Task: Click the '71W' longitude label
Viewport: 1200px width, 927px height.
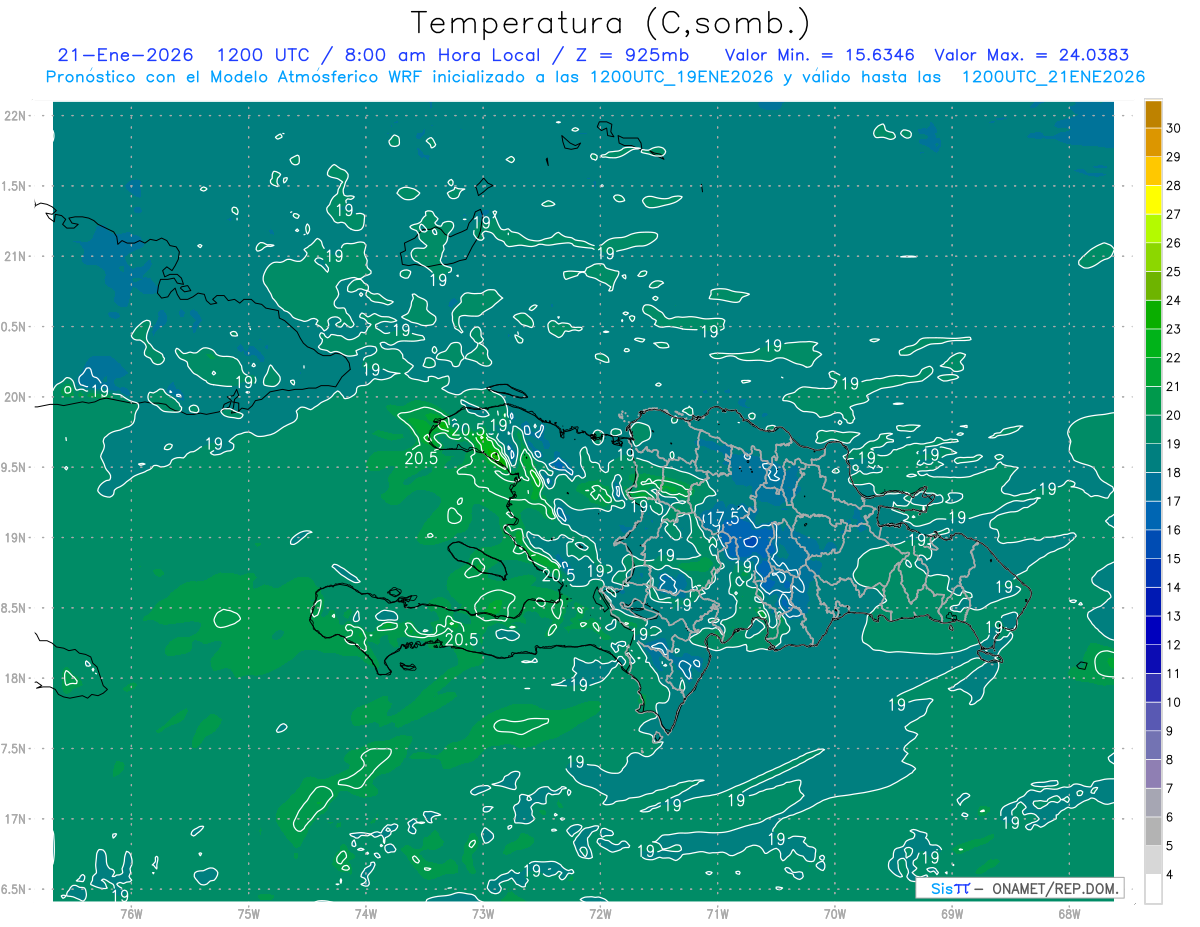Action: coord(717,912)
